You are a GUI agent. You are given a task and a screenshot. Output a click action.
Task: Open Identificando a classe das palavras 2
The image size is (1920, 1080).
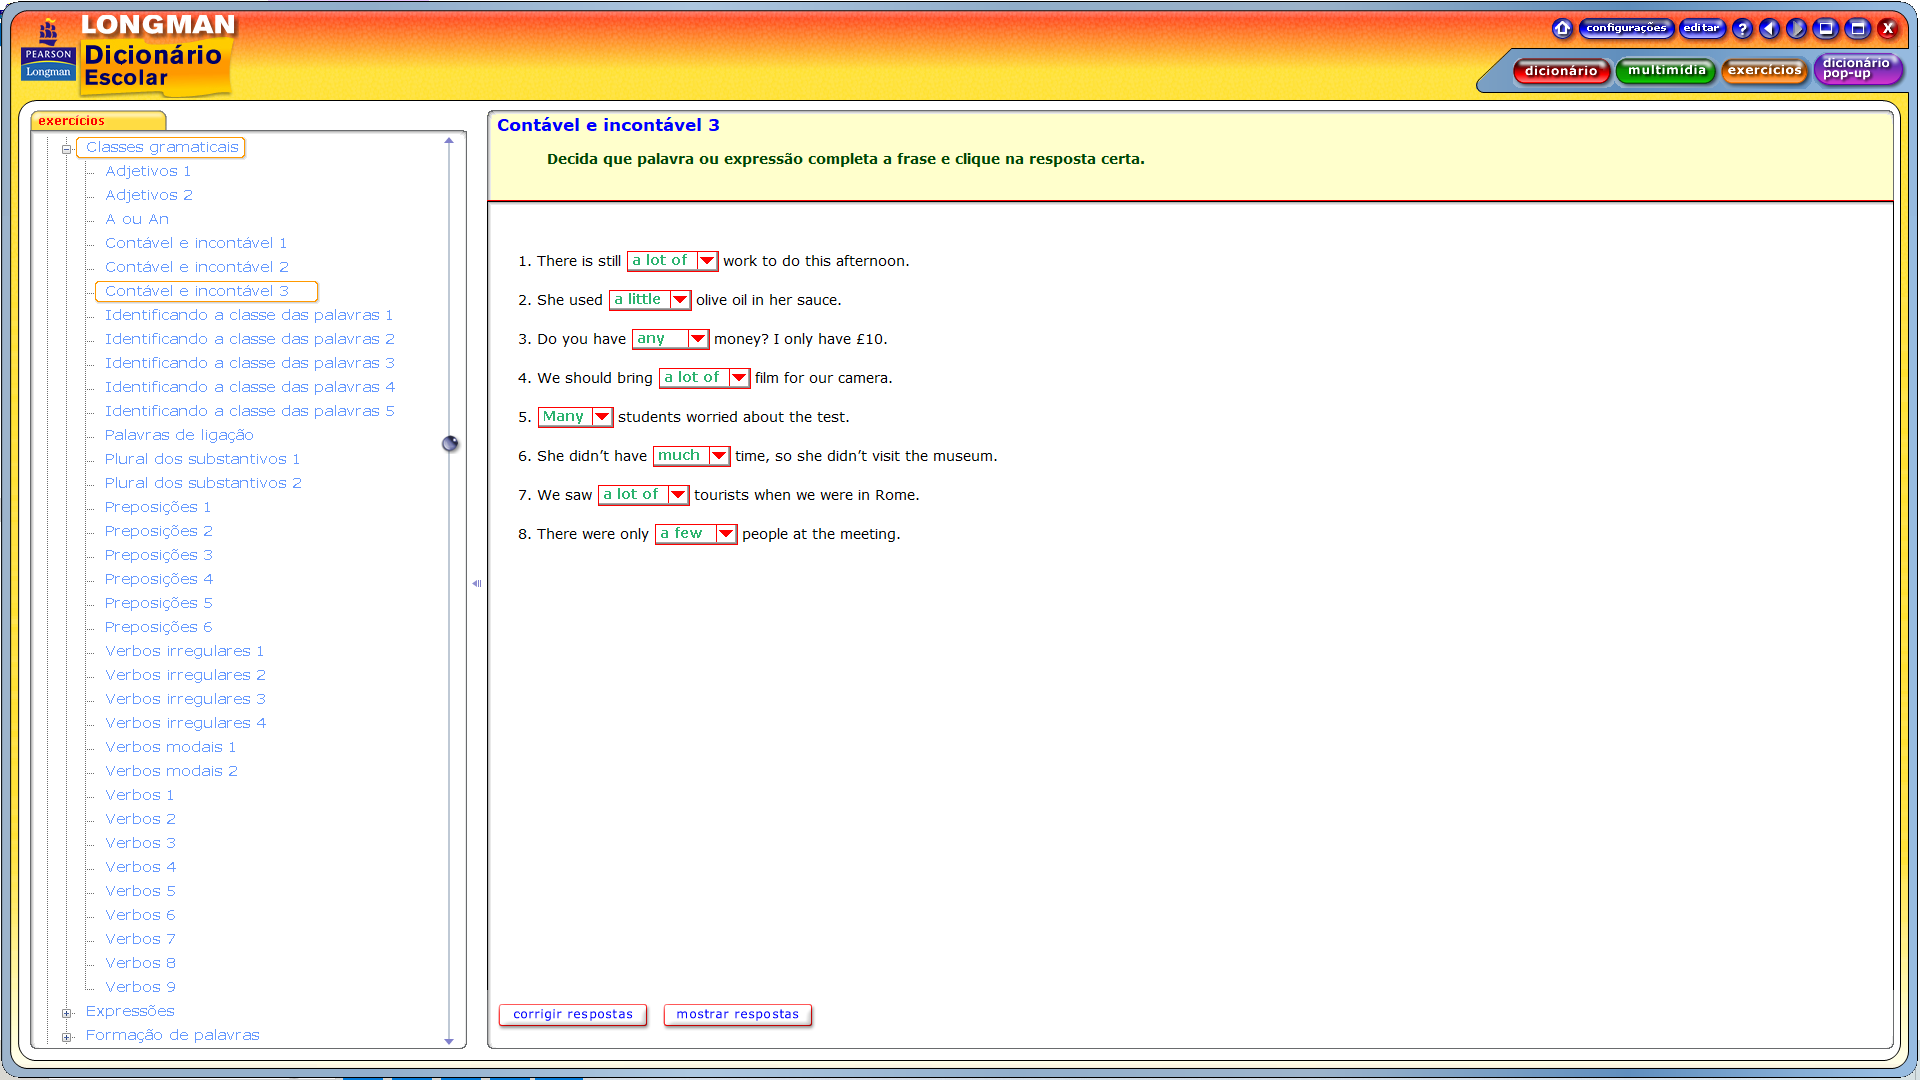point(250,339)
